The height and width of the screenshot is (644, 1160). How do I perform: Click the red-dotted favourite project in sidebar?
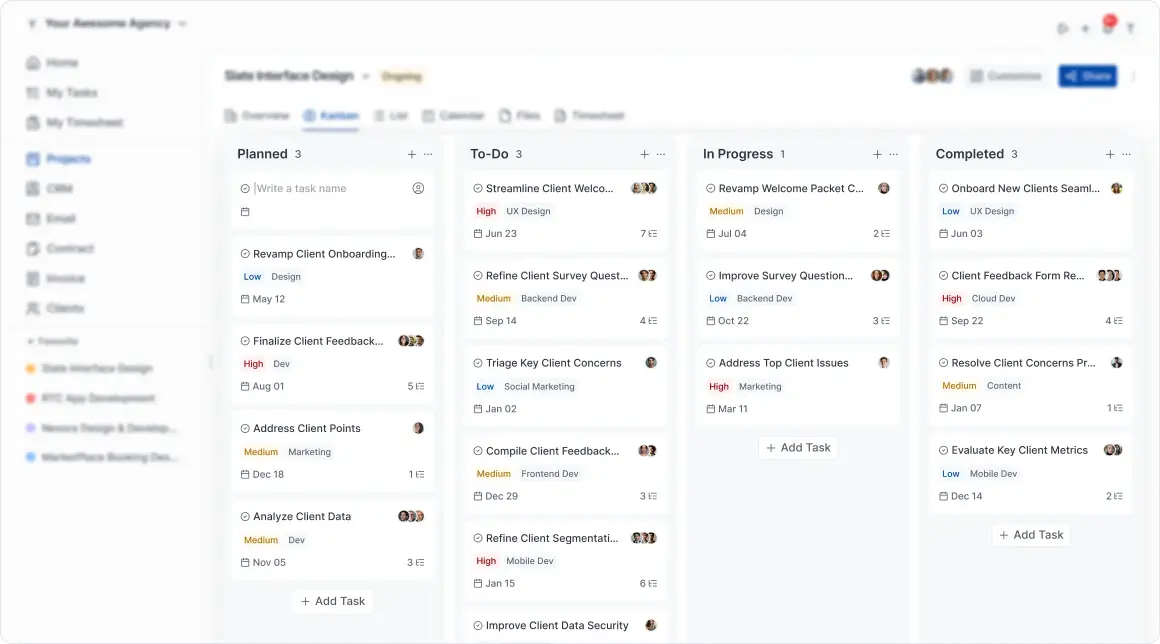tap(91, 399)
